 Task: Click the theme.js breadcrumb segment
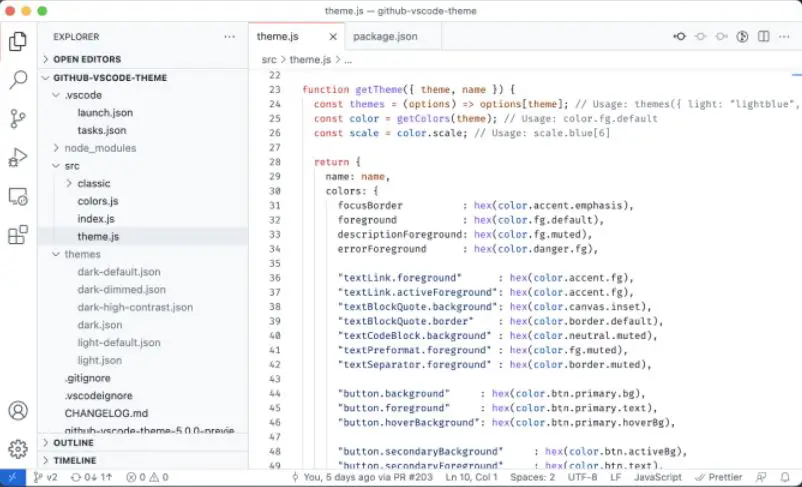pos(310,60)
